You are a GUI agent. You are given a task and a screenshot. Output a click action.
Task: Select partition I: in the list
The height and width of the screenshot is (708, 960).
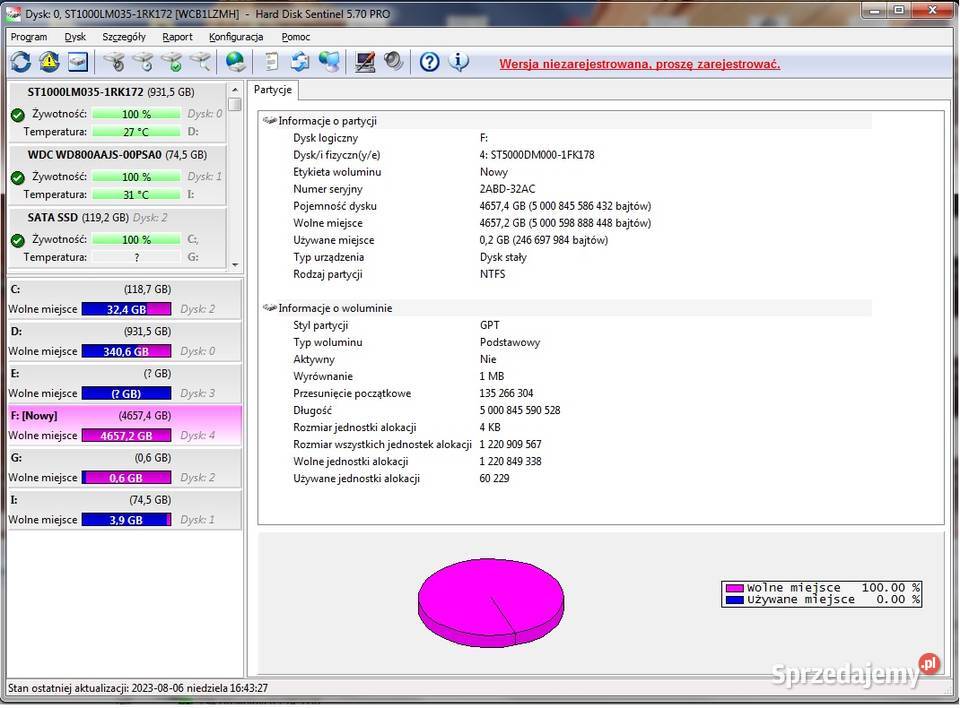124,510
